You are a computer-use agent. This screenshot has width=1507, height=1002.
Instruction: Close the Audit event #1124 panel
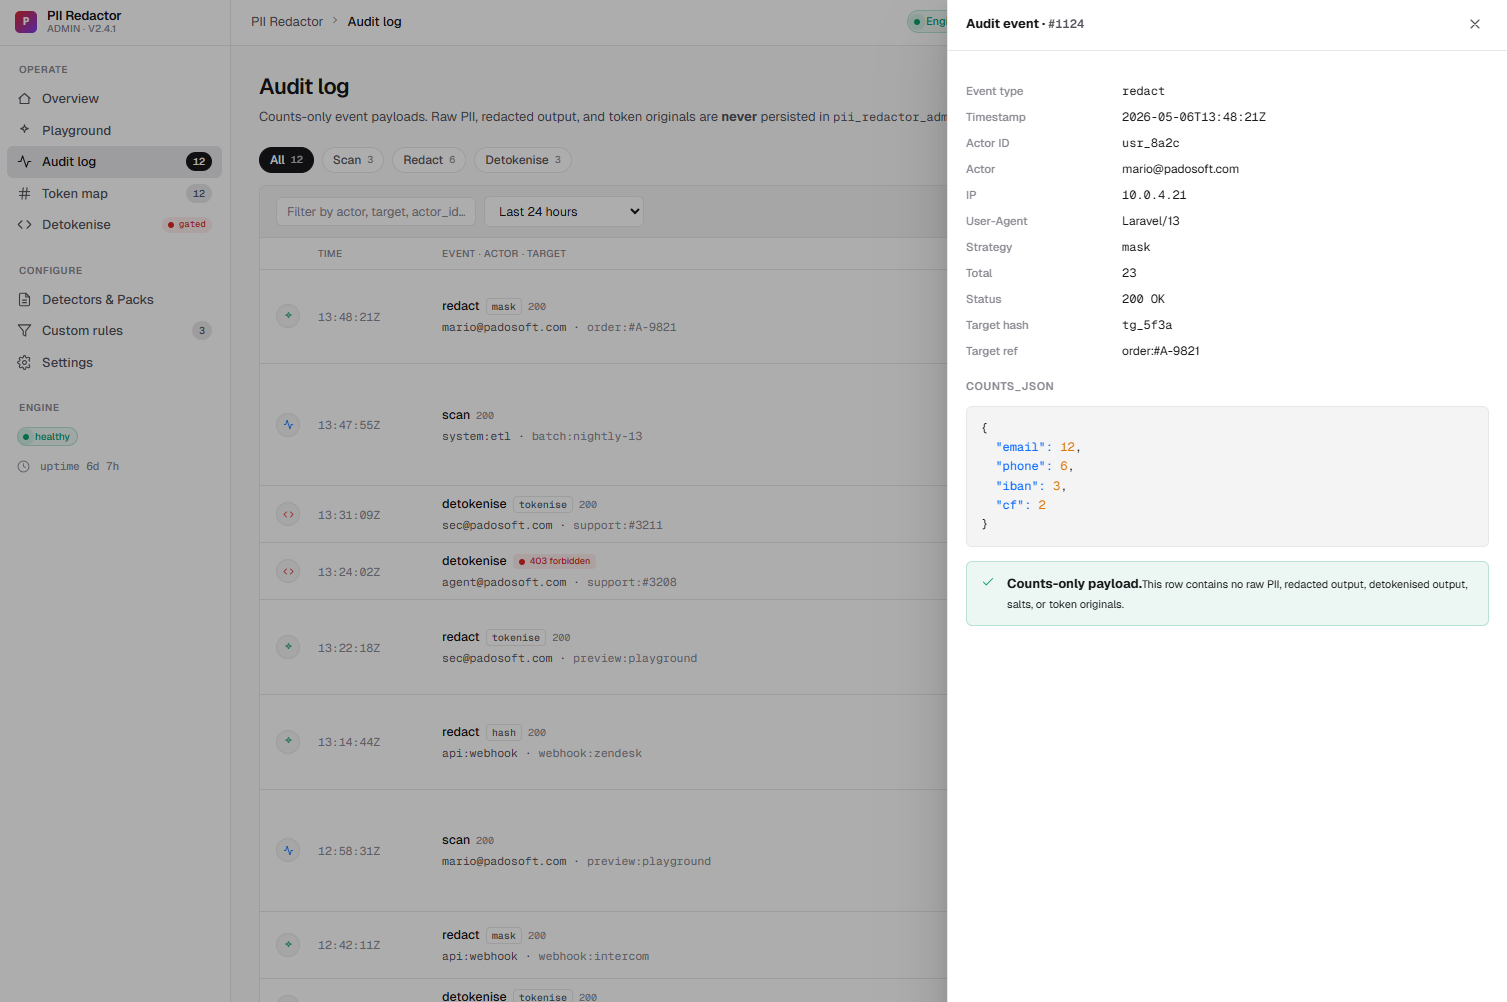(x=1475, y=24)
